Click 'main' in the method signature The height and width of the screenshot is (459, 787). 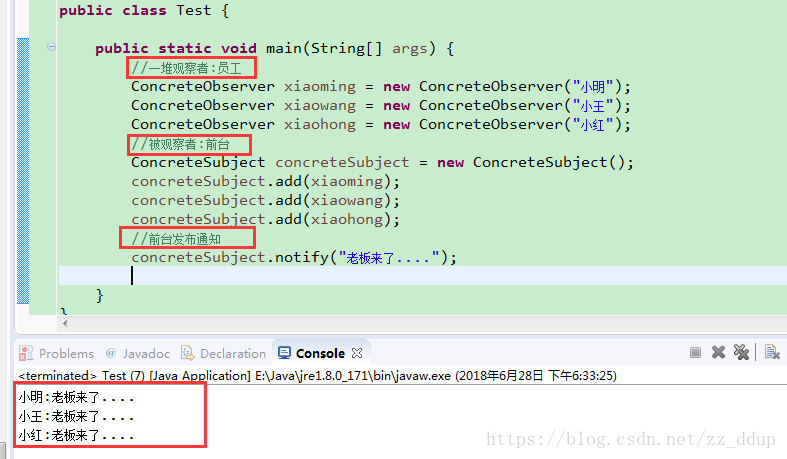click(284, 49)
